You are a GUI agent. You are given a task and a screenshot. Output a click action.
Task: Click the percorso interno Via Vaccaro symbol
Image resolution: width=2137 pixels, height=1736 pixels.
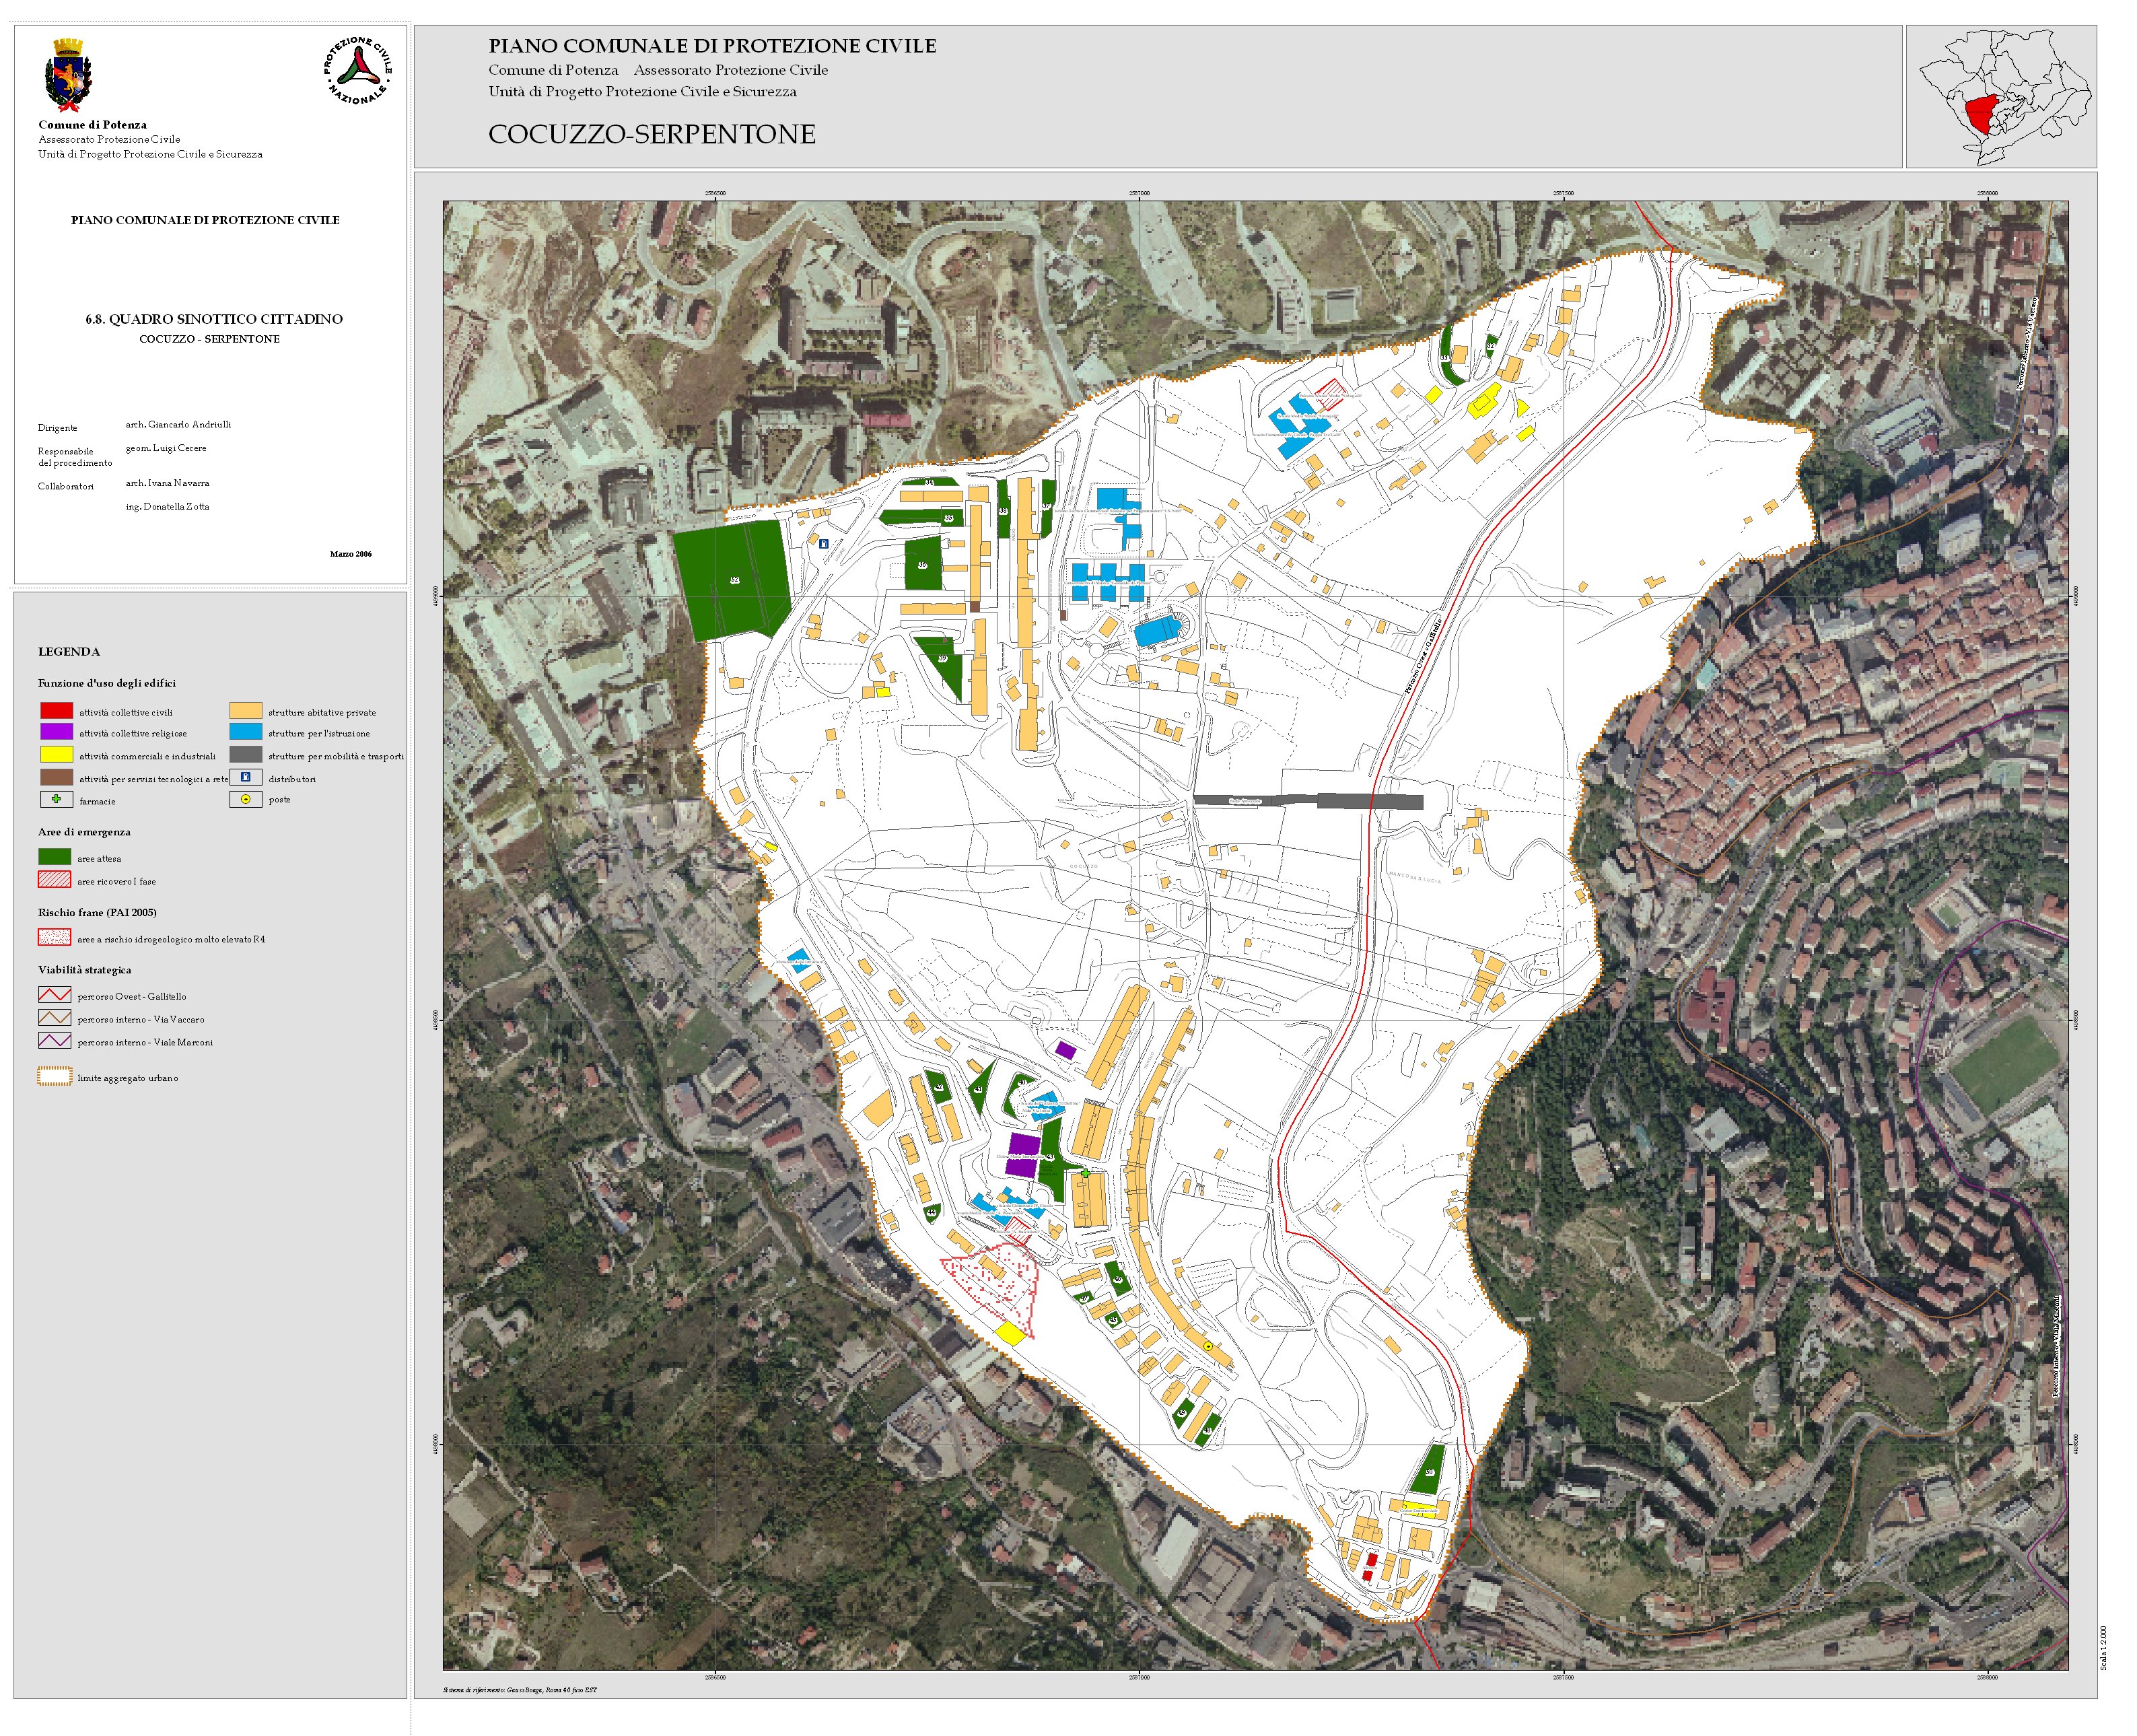[54, 1018]
